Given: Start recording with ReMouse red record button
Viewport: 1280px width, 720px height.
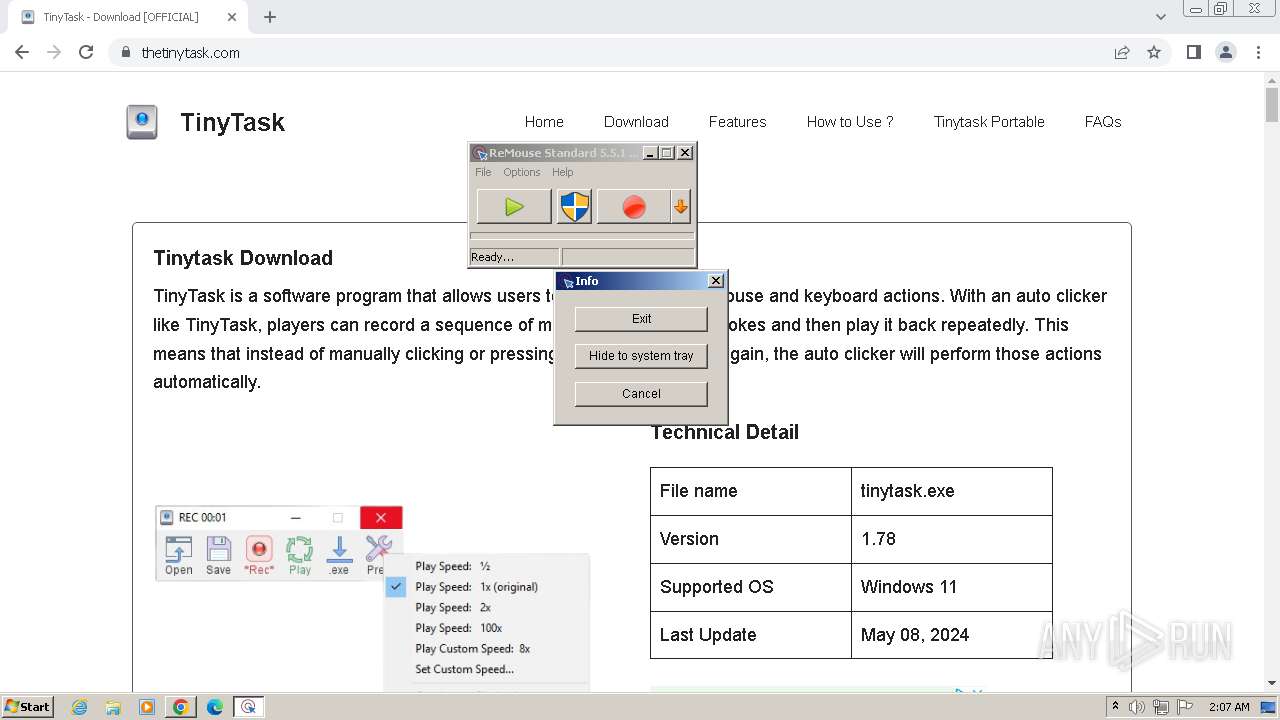Looking at the screenshot, I should point(633,207).
